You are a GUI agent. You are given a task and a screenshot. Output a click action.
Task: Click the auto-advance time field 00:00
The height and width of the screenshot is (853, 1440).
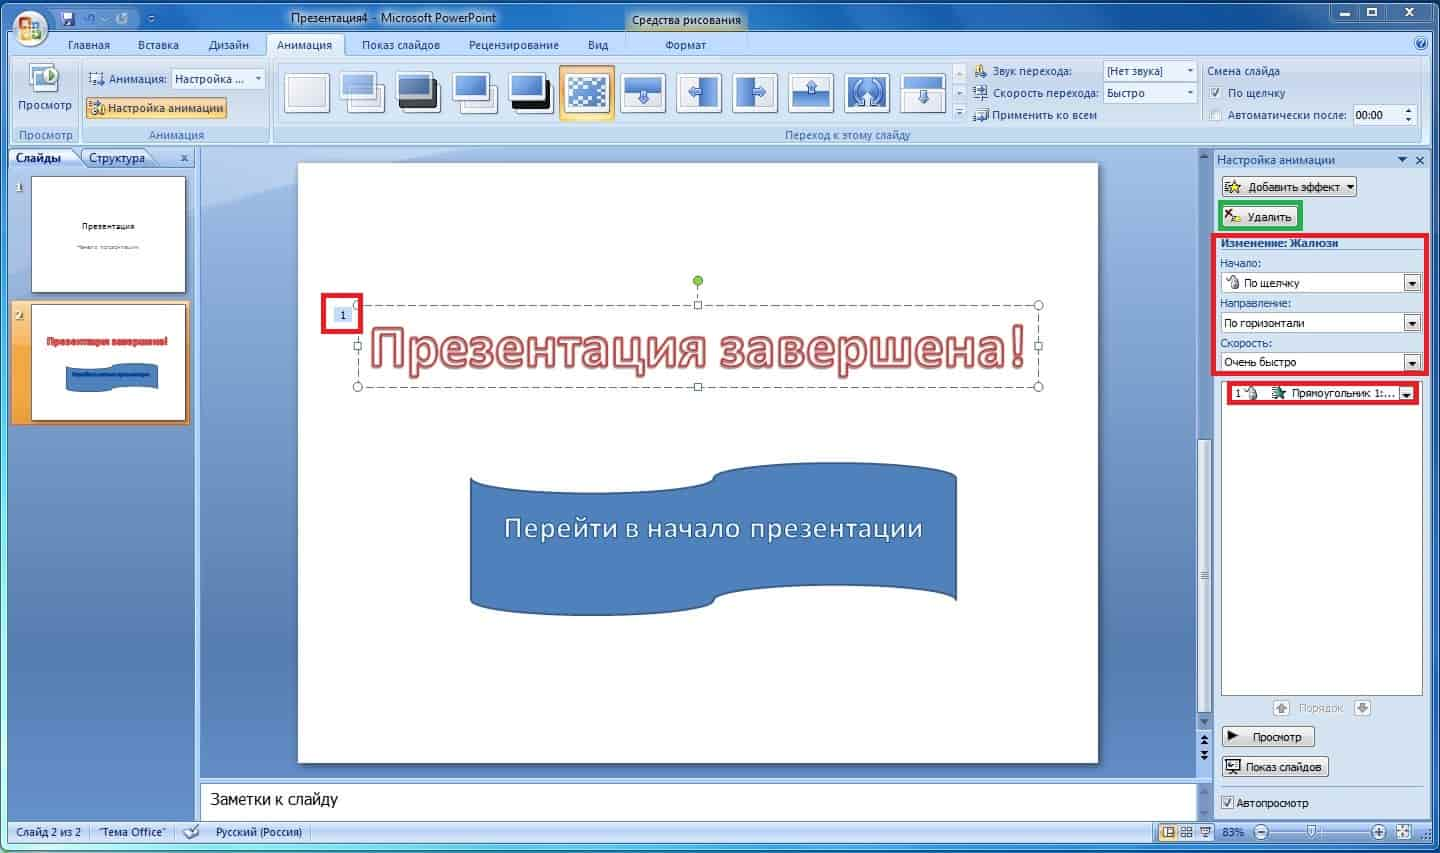(x=1376, y=115)
